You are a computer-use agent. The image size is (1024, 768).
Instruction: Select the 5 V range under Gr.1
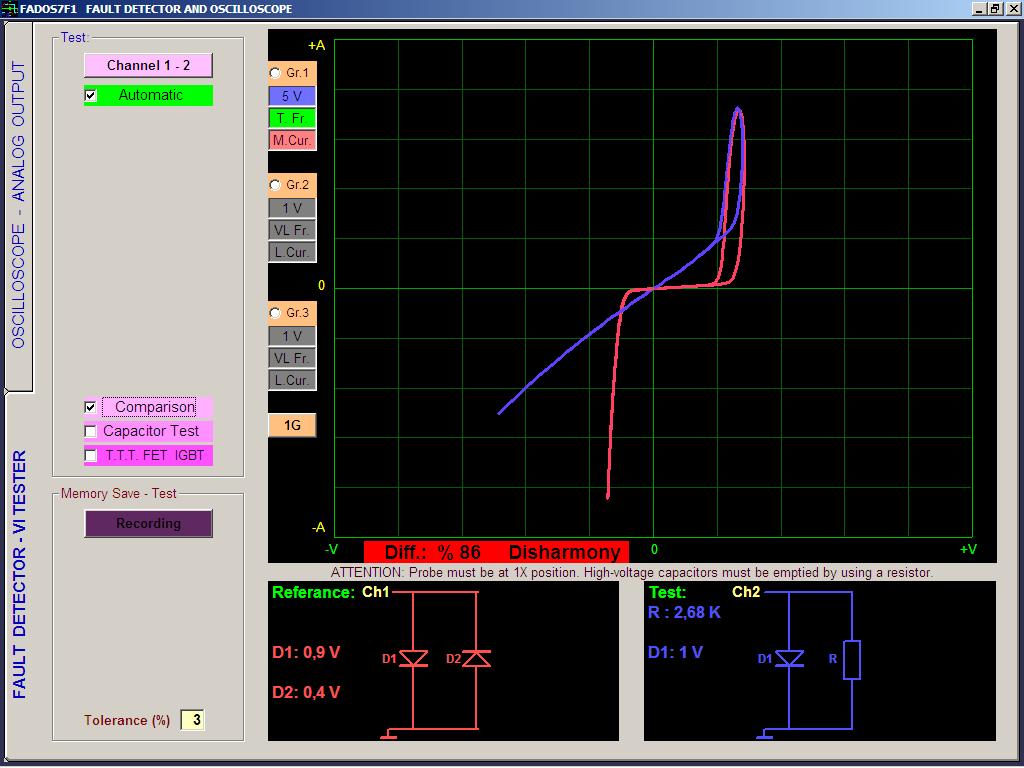point(291,95)
